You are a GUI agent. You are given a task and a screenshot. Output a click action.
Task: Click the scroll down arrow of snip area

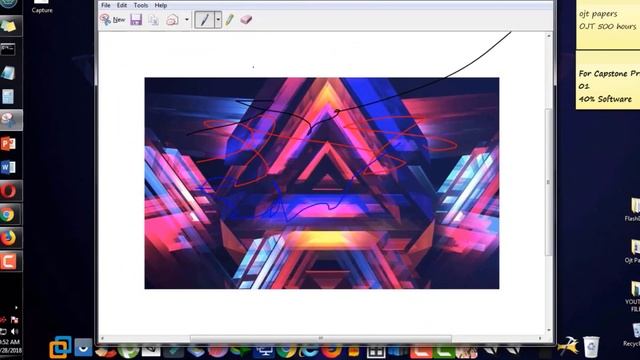(549, 330)
